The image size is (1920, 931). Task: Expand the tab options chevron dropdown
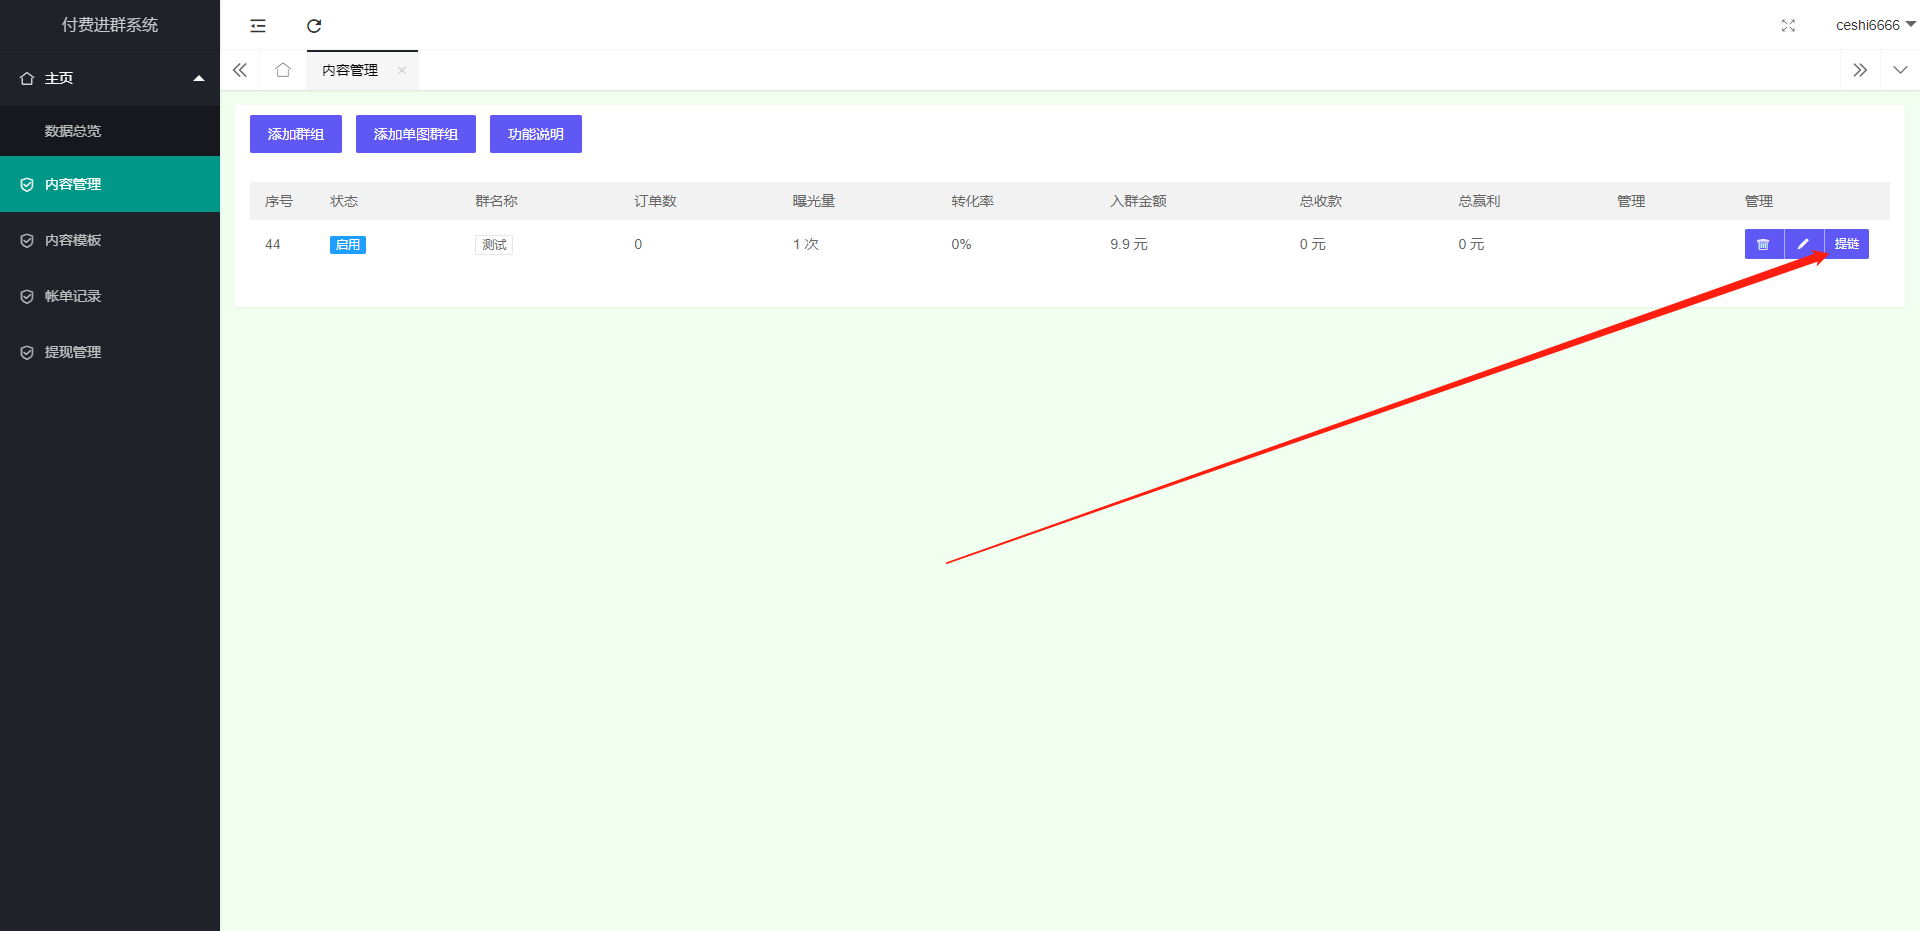pos(1900,70)
